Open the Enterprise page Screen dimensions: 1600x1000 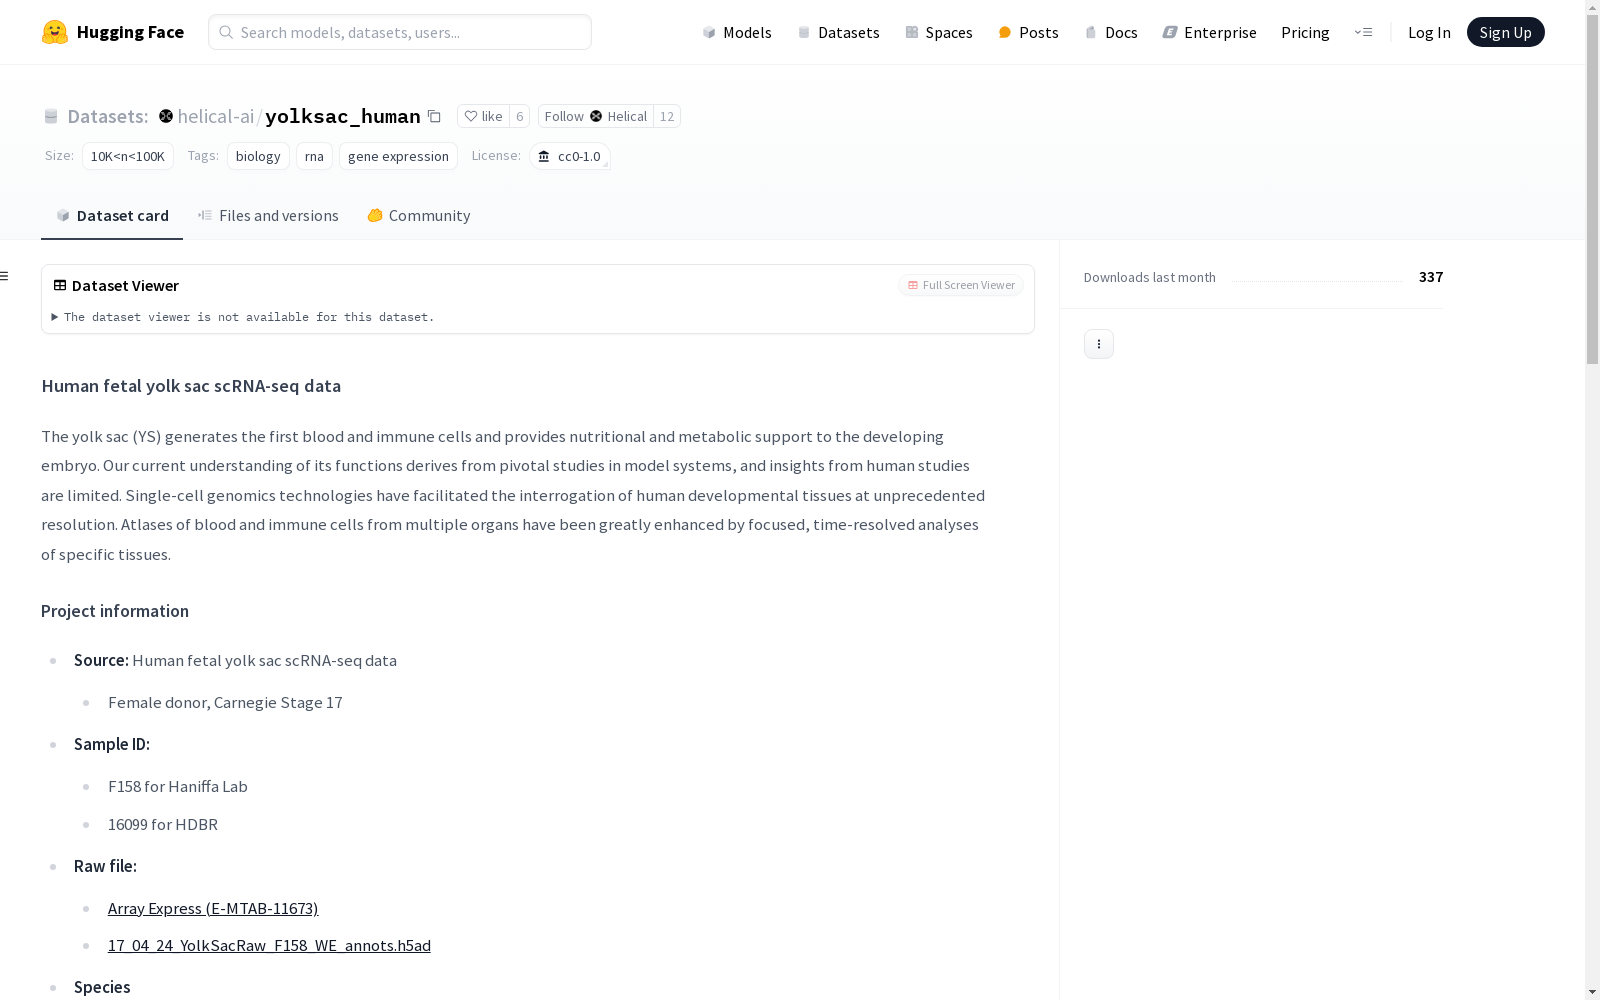pos(1210,32)
